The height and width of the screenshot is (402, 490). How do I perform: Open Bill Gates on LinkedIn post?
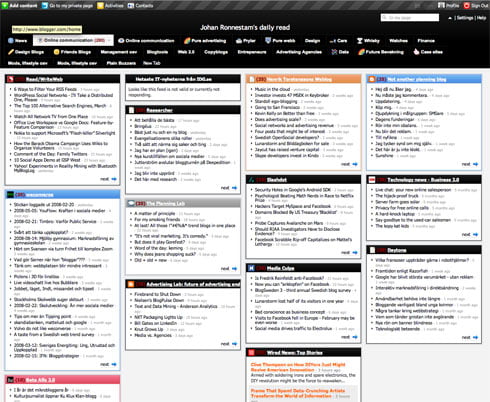[155, 323]
